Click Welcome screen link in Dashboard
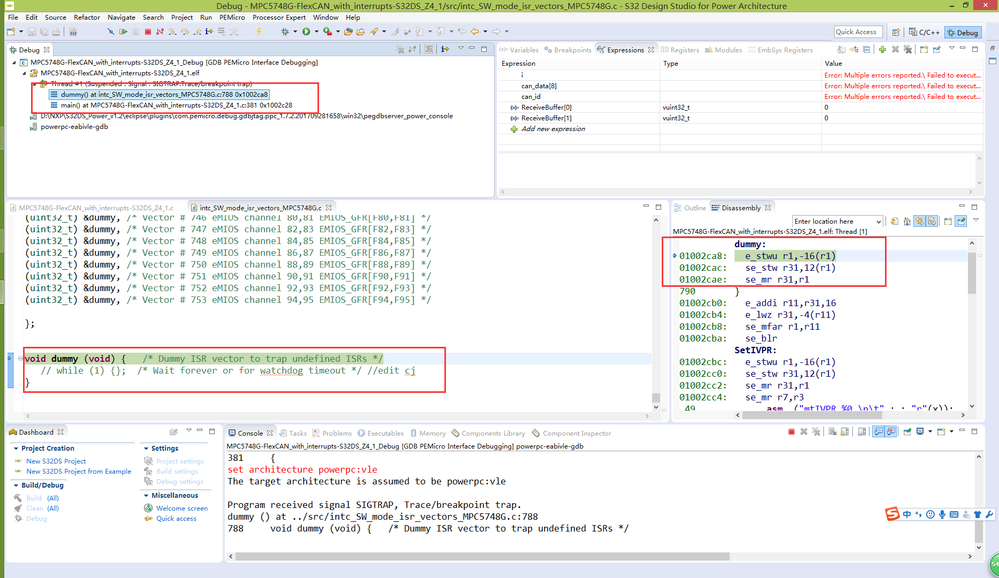The width and height of the screenshot is (999, 578). (182, 509)
